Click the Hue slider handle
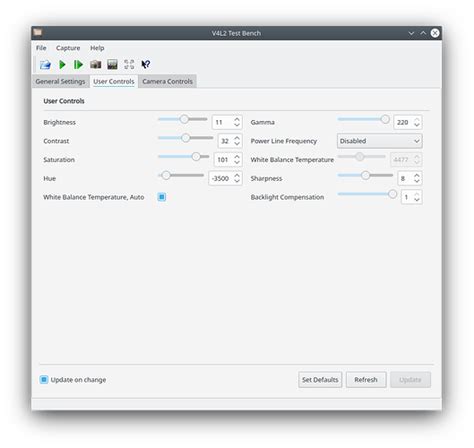Viewport: 474px width, 448px height. [x=166, y=175]
